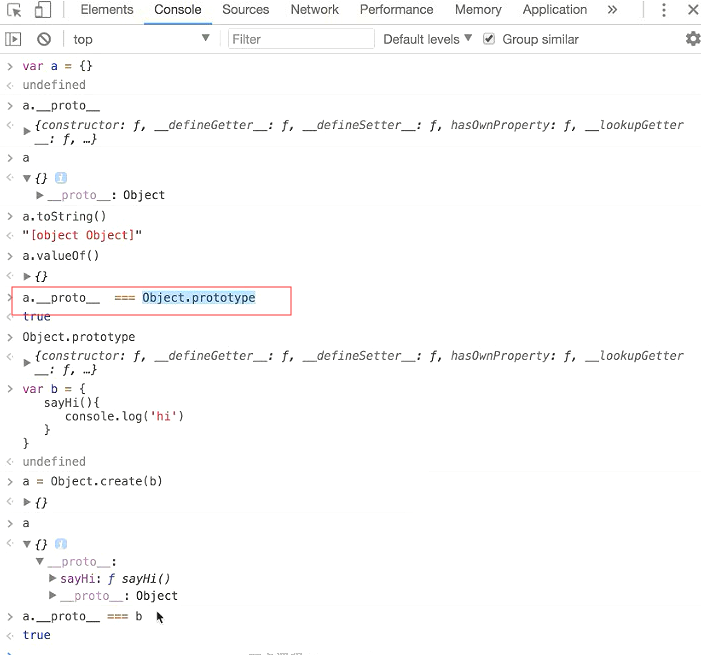Image resolution: width=701 pixels, height=655 pixels.
Task: Expand the first a.__proto__ result object
Action: tap(27, 131)
